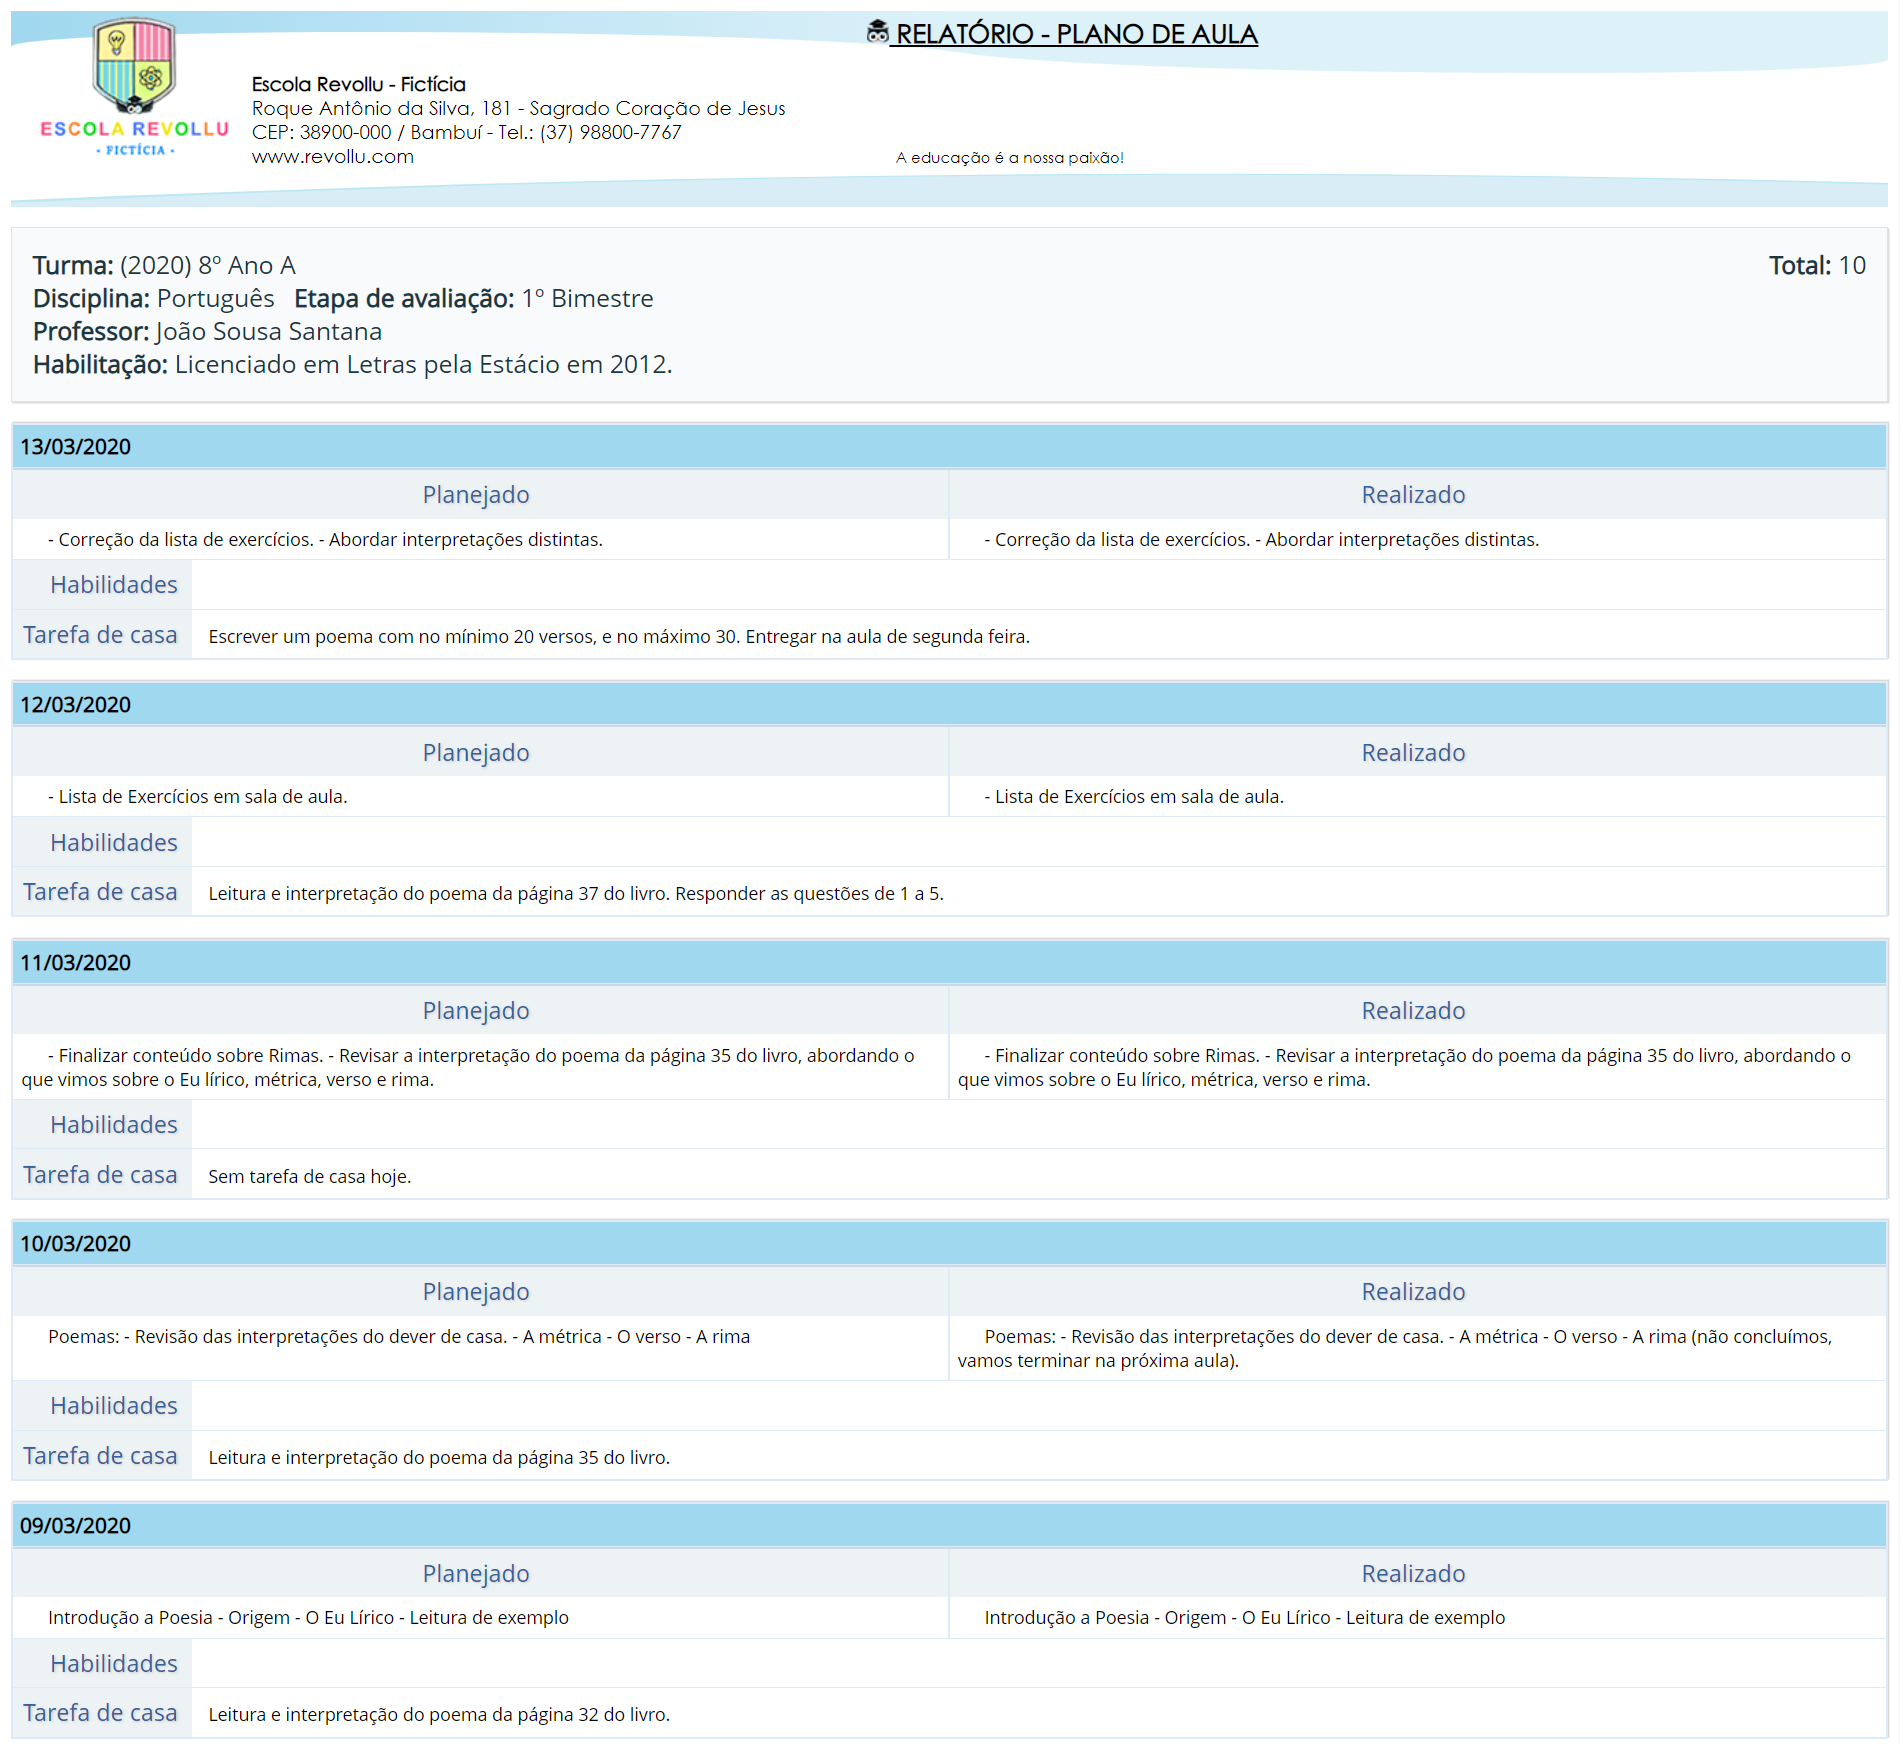Viewport: 1900px width, 1748px height.
Task: Click the CEP and telephone line
Action: click(x=466, y=132)
